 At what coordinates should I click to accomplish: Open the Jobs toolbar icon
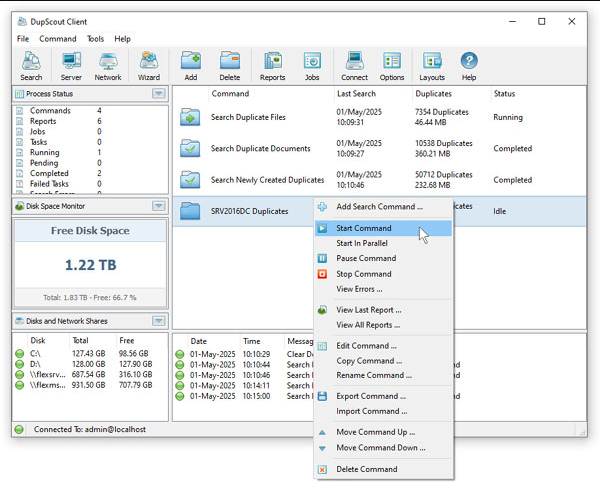pyautogui.click(x=312, y=66)
